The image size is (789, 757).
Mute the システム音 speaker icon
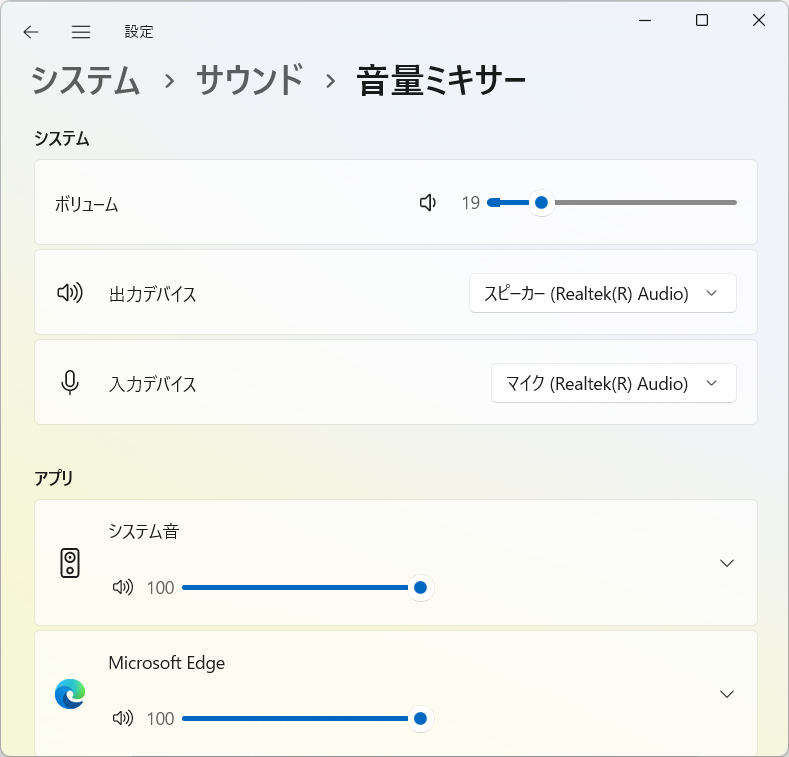pyautogui.click(x=123, y=587)
